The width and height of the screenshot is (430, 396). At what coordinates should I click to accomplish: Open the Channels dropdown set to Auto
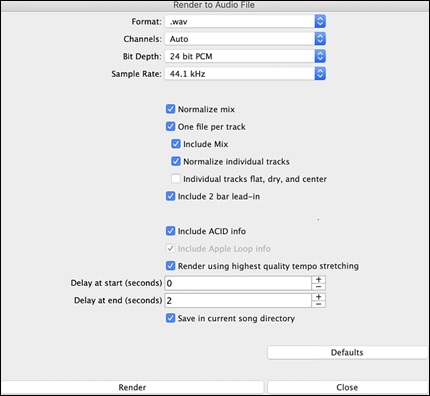[x=245, y=39]
